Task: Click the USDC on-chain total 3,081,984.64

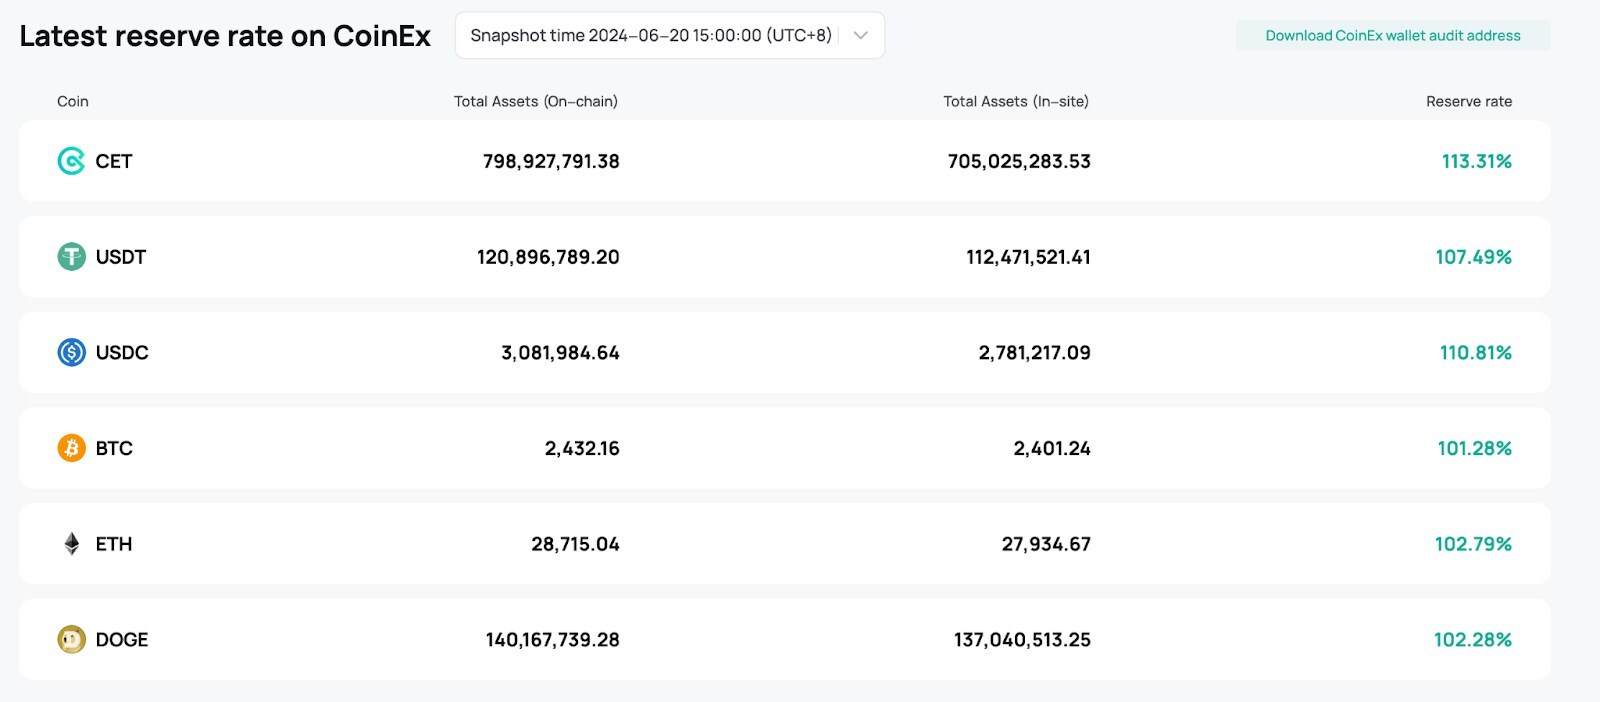Action: (560, 352)
